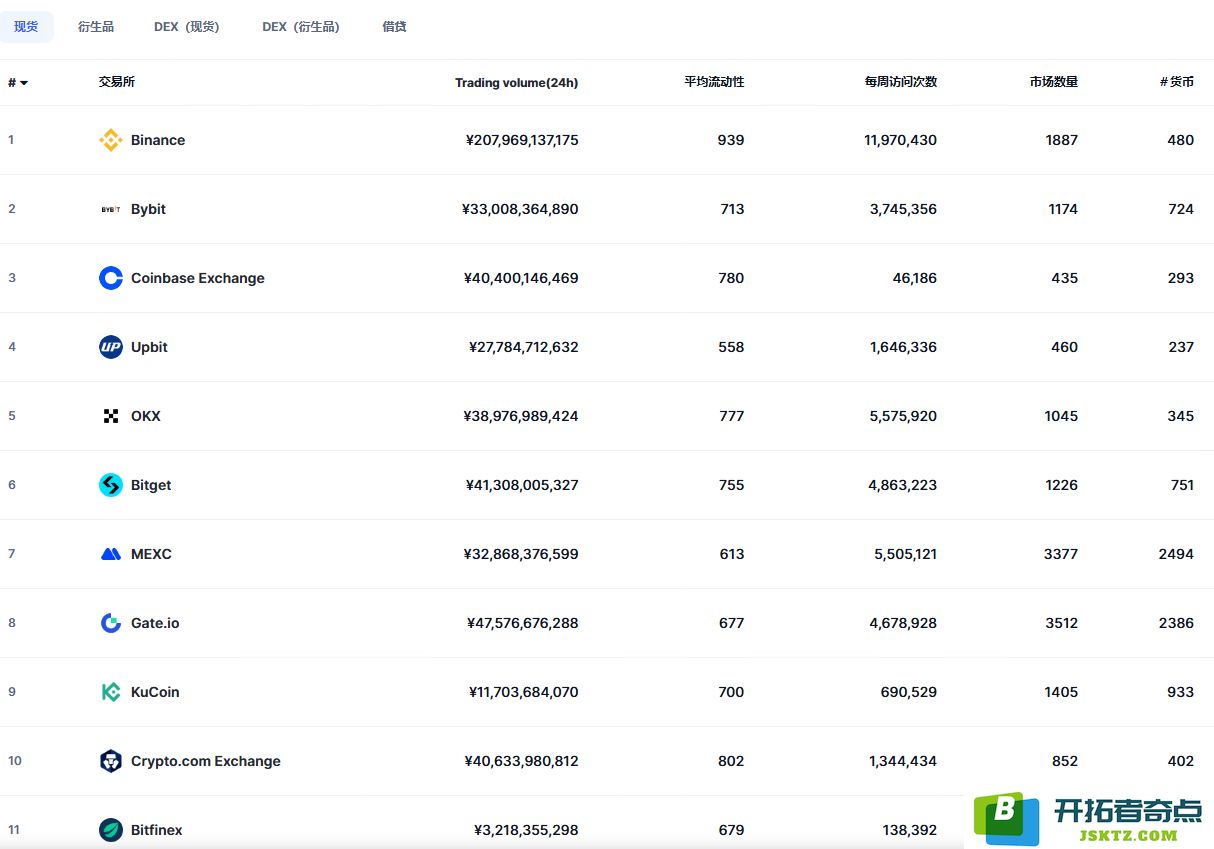Screen dimensions: 1214x849
Task: Sort by the 每周访问次数 column header
Action: tap(901, 82)
